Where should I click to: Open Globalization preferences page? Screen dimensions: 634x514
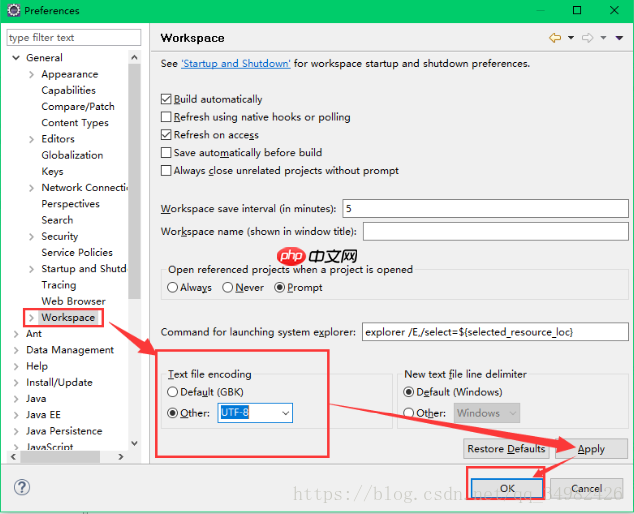(x=72, y=155)
